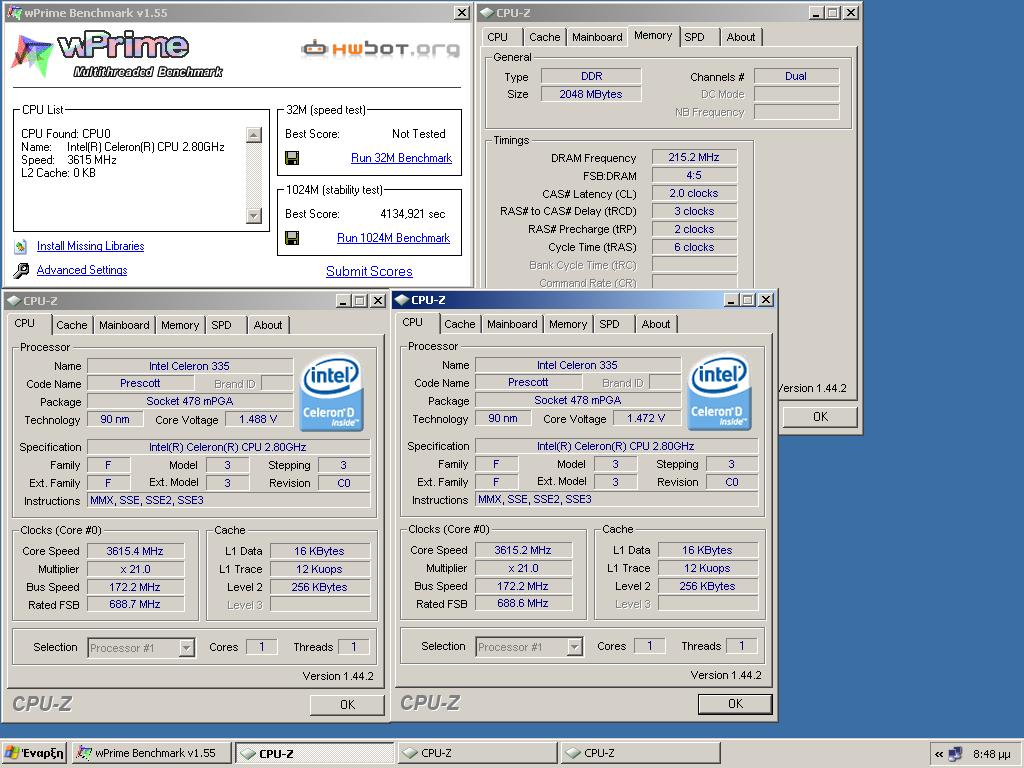1024x768 pixels.
Task: Switch to Cache tab in left CPU-Z
Action: point(71,325)
